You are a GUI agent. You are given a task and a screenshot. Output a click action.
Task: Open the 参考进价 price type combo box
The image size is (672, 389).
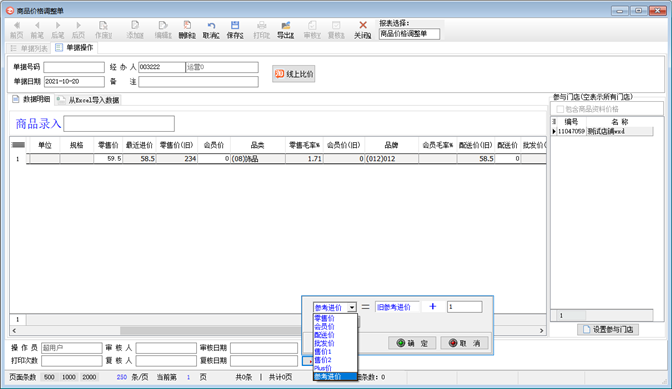point(335,307)
